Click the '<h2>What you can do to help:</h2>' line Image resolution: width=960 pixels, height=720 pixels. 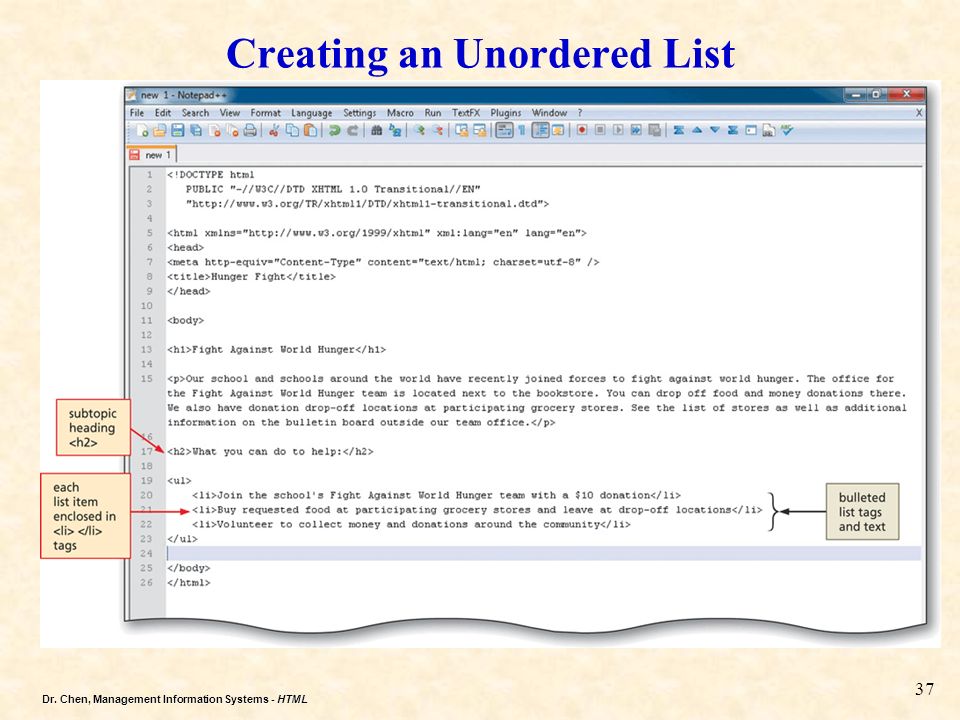click(270, 451)
